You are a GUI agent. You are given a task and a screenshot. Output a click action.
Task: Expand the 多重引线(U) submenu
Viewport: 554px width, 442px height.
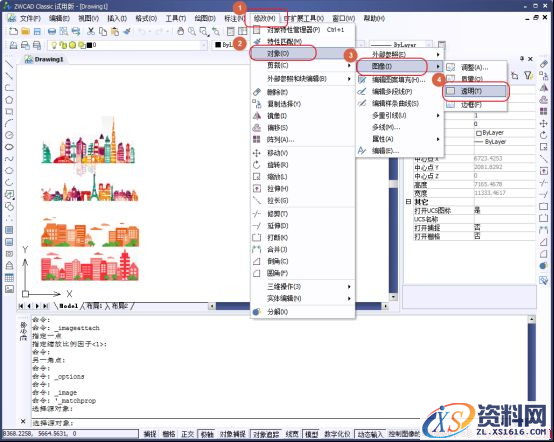(400, 115)
